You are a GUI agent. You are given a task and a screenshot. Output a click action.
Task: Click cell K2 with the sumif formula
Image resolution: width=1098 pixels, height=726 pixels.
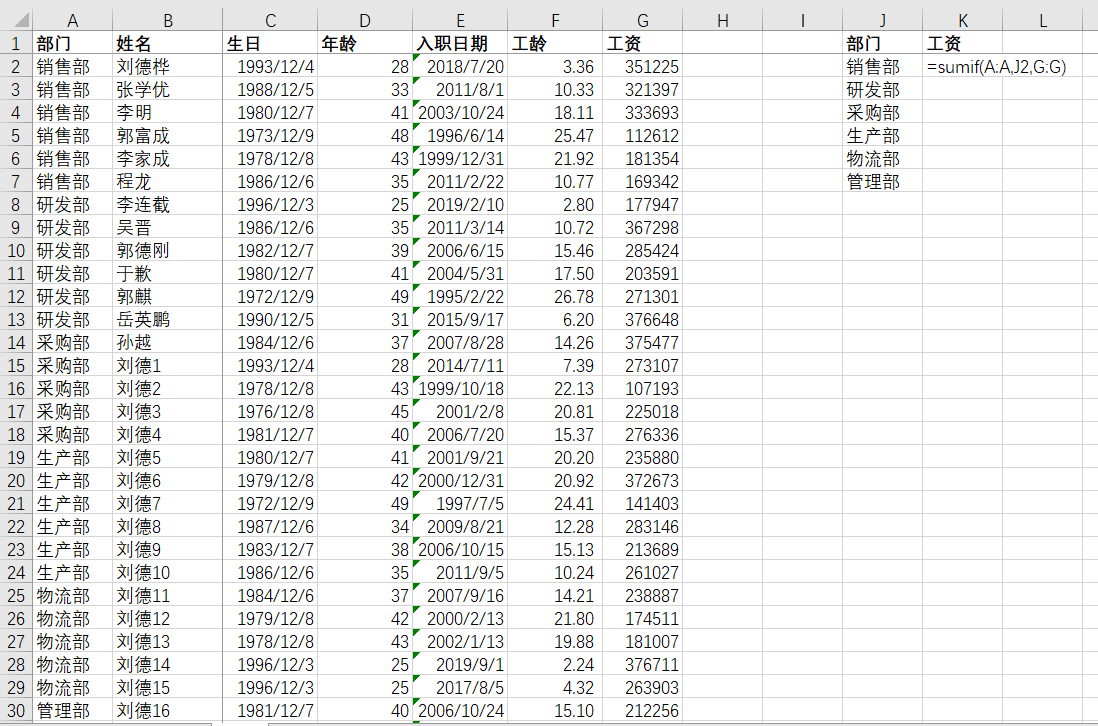[x=996, y=67]
